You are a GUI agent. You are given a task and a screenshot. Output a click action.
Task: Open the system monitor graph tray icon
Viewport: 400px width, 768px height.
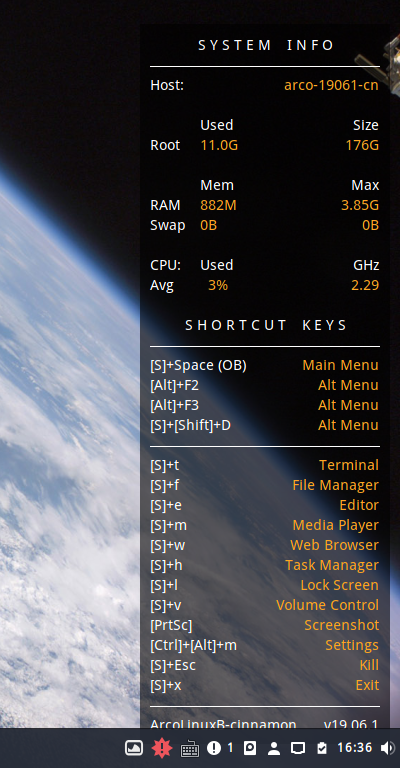pyautogui.click(x=134, y=748)
